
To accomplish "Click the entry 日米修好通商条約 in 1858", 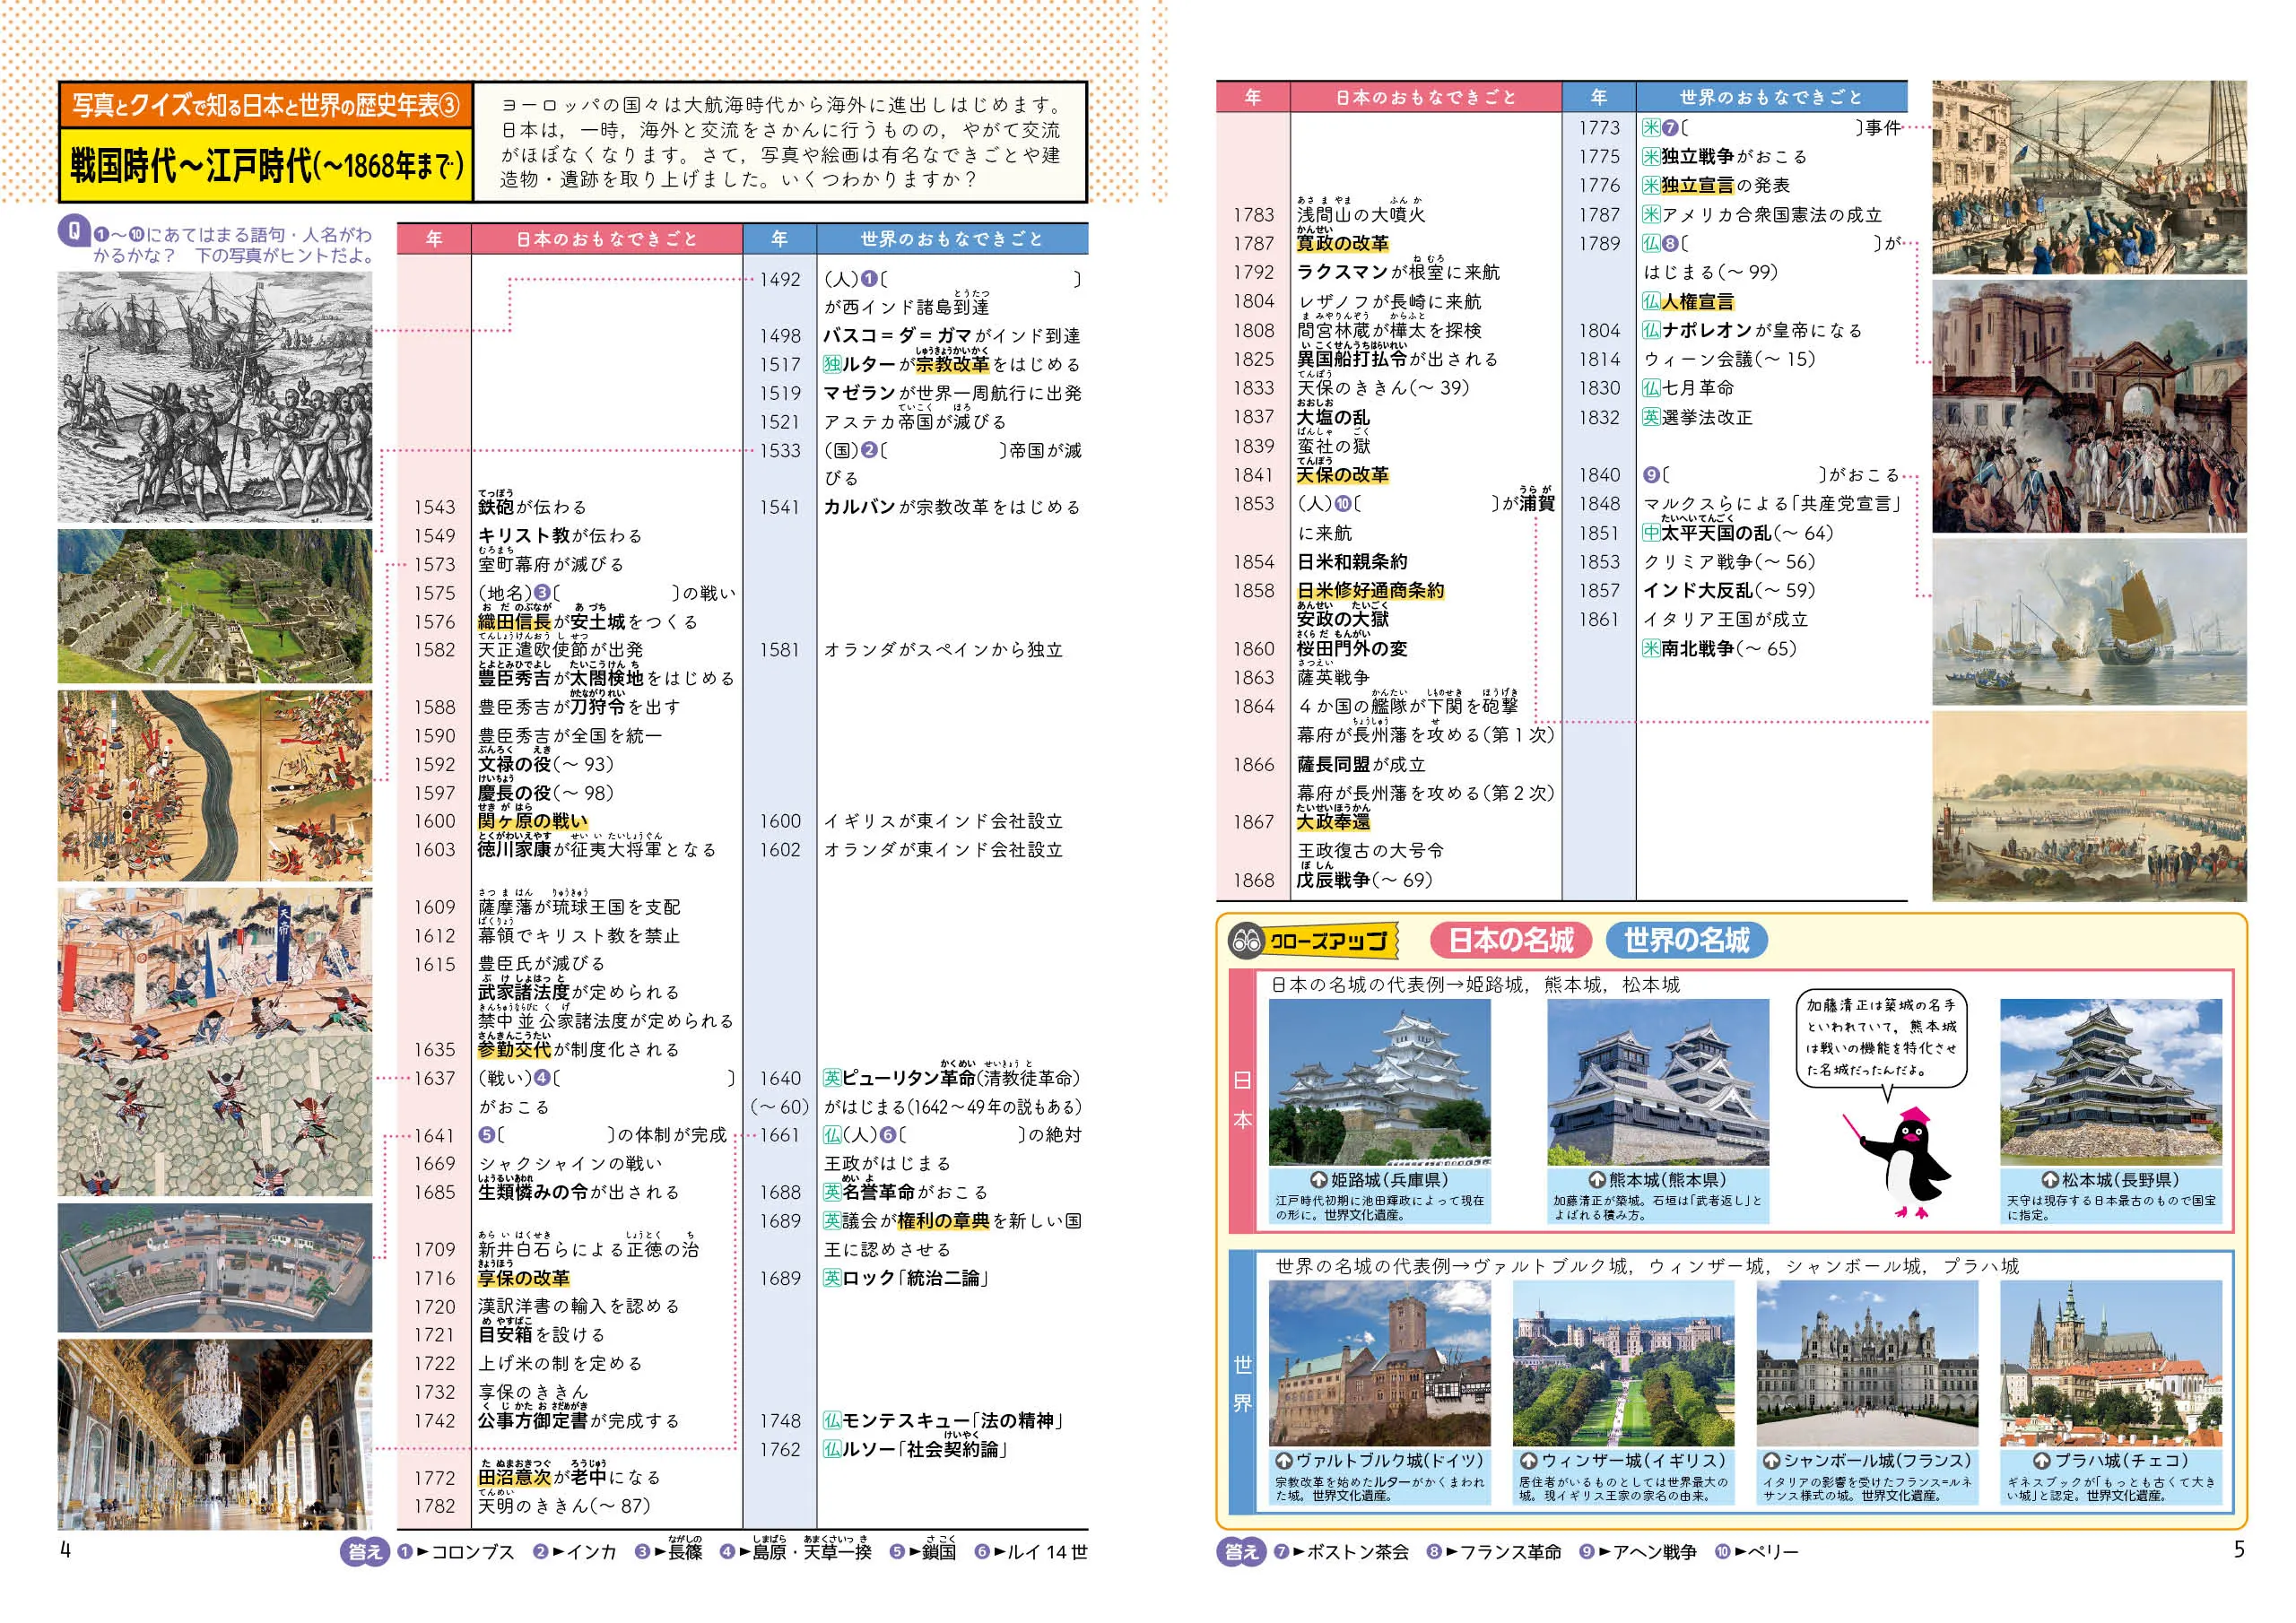I will [1370, 591].
